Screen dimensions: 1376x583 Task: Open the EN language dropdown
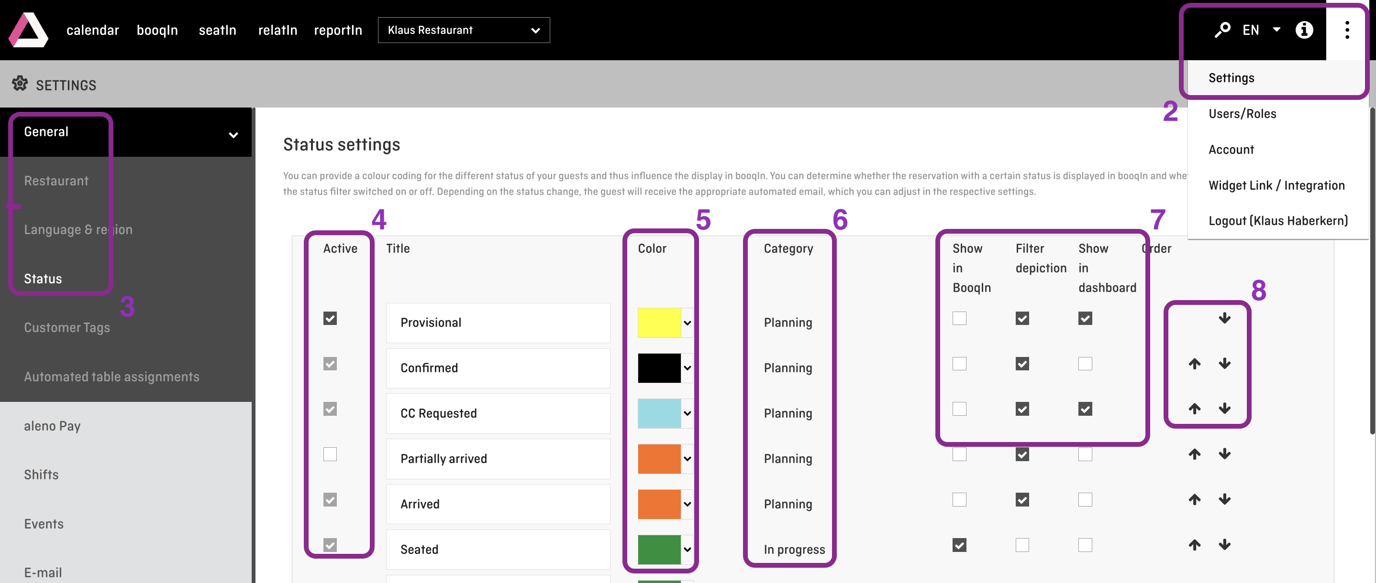(x=1261, y=30)
